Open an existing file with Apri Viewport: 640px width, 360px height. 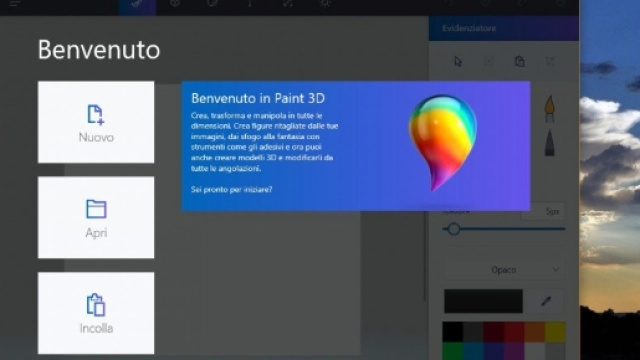(x=96, y=217)
